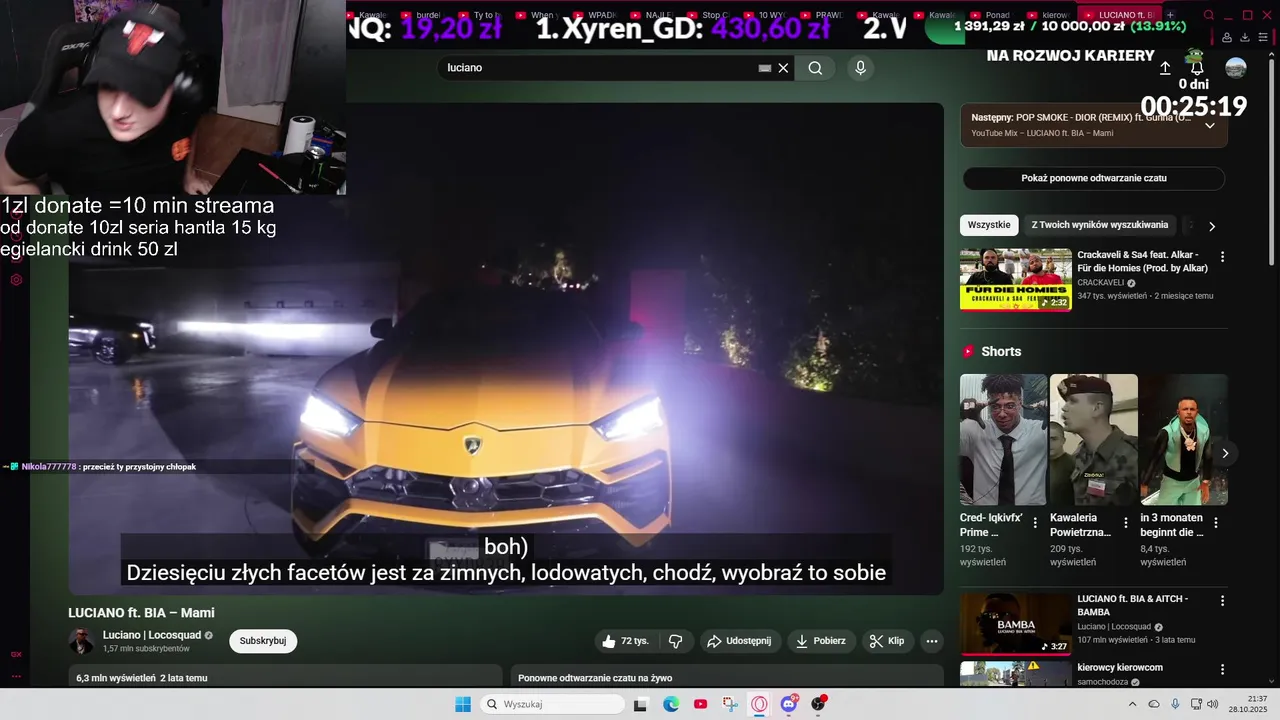Open a new browser tab with plus
1280x720 pixels.
(x=1171, y=15)
